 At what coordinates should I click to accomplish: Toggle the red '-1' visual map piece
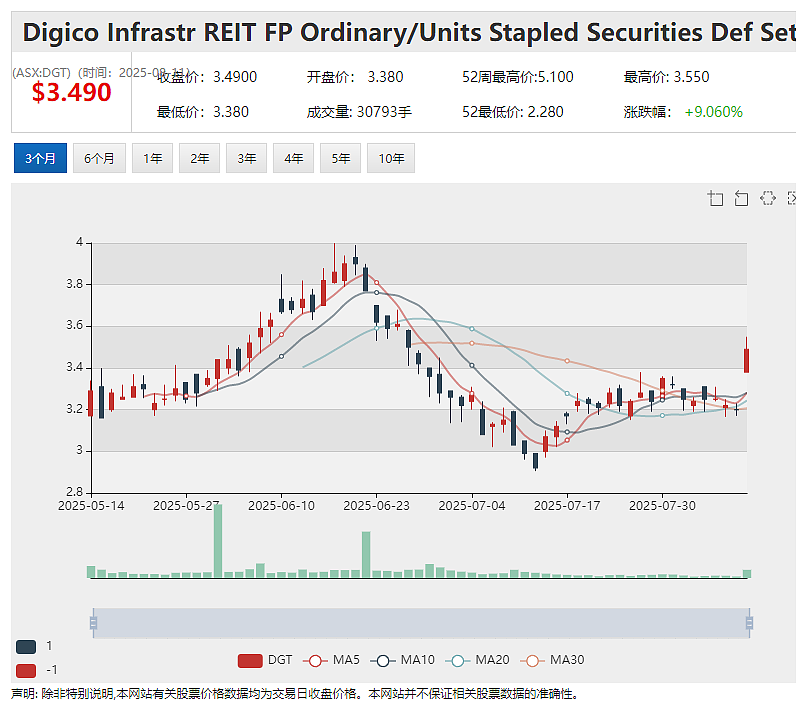26,671
